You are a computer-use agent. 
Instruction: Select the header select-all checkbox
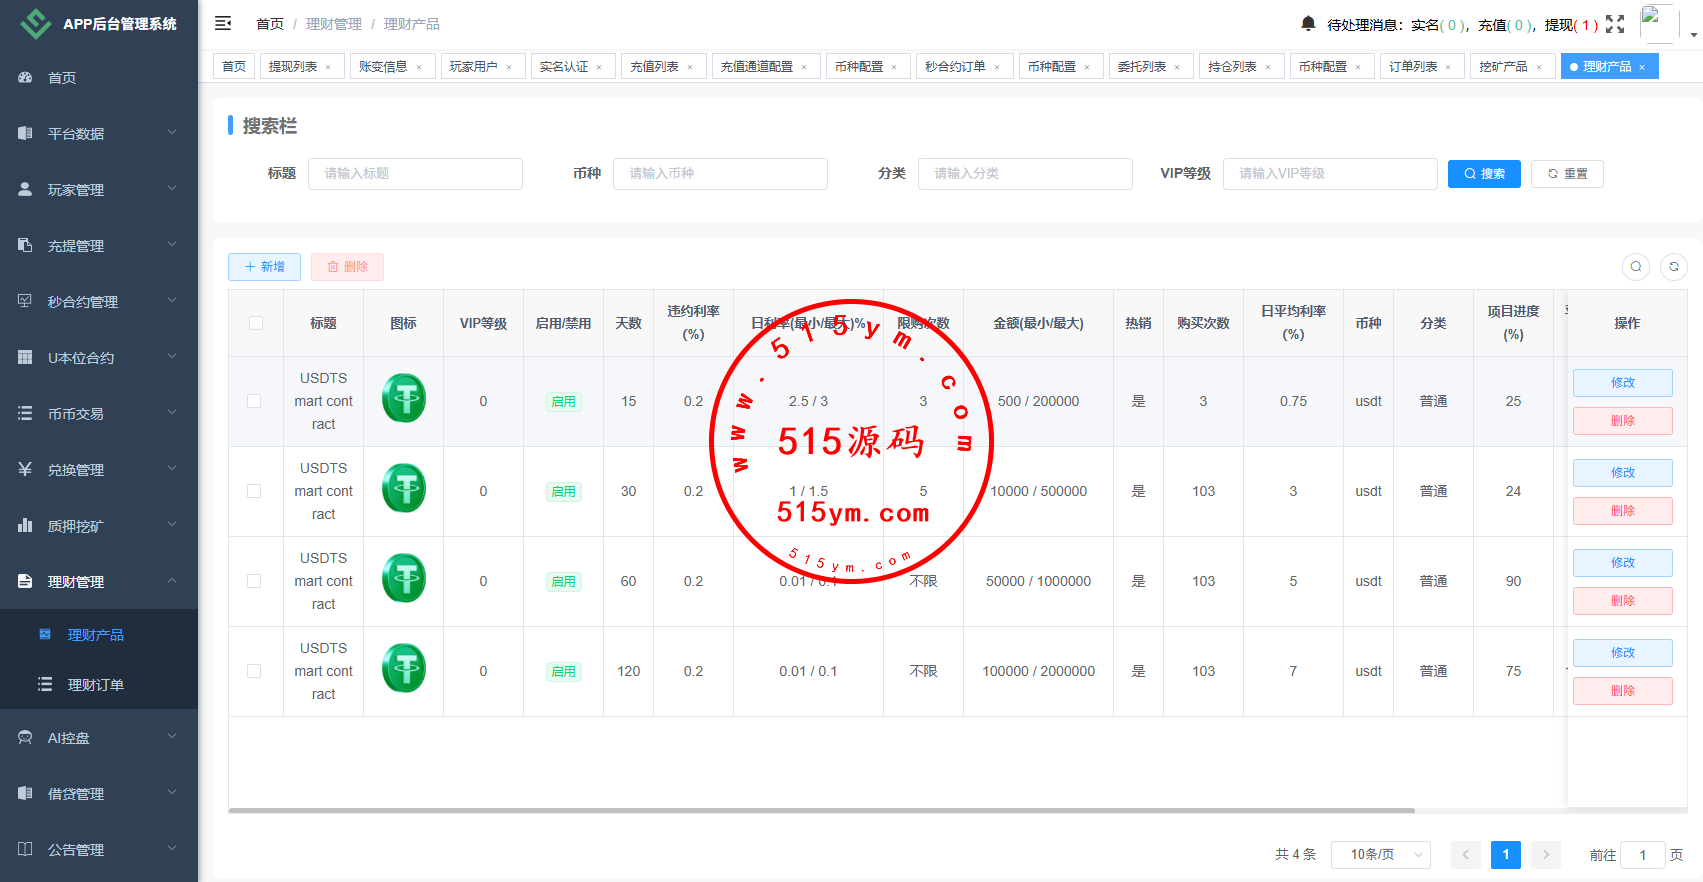(256, 323)
